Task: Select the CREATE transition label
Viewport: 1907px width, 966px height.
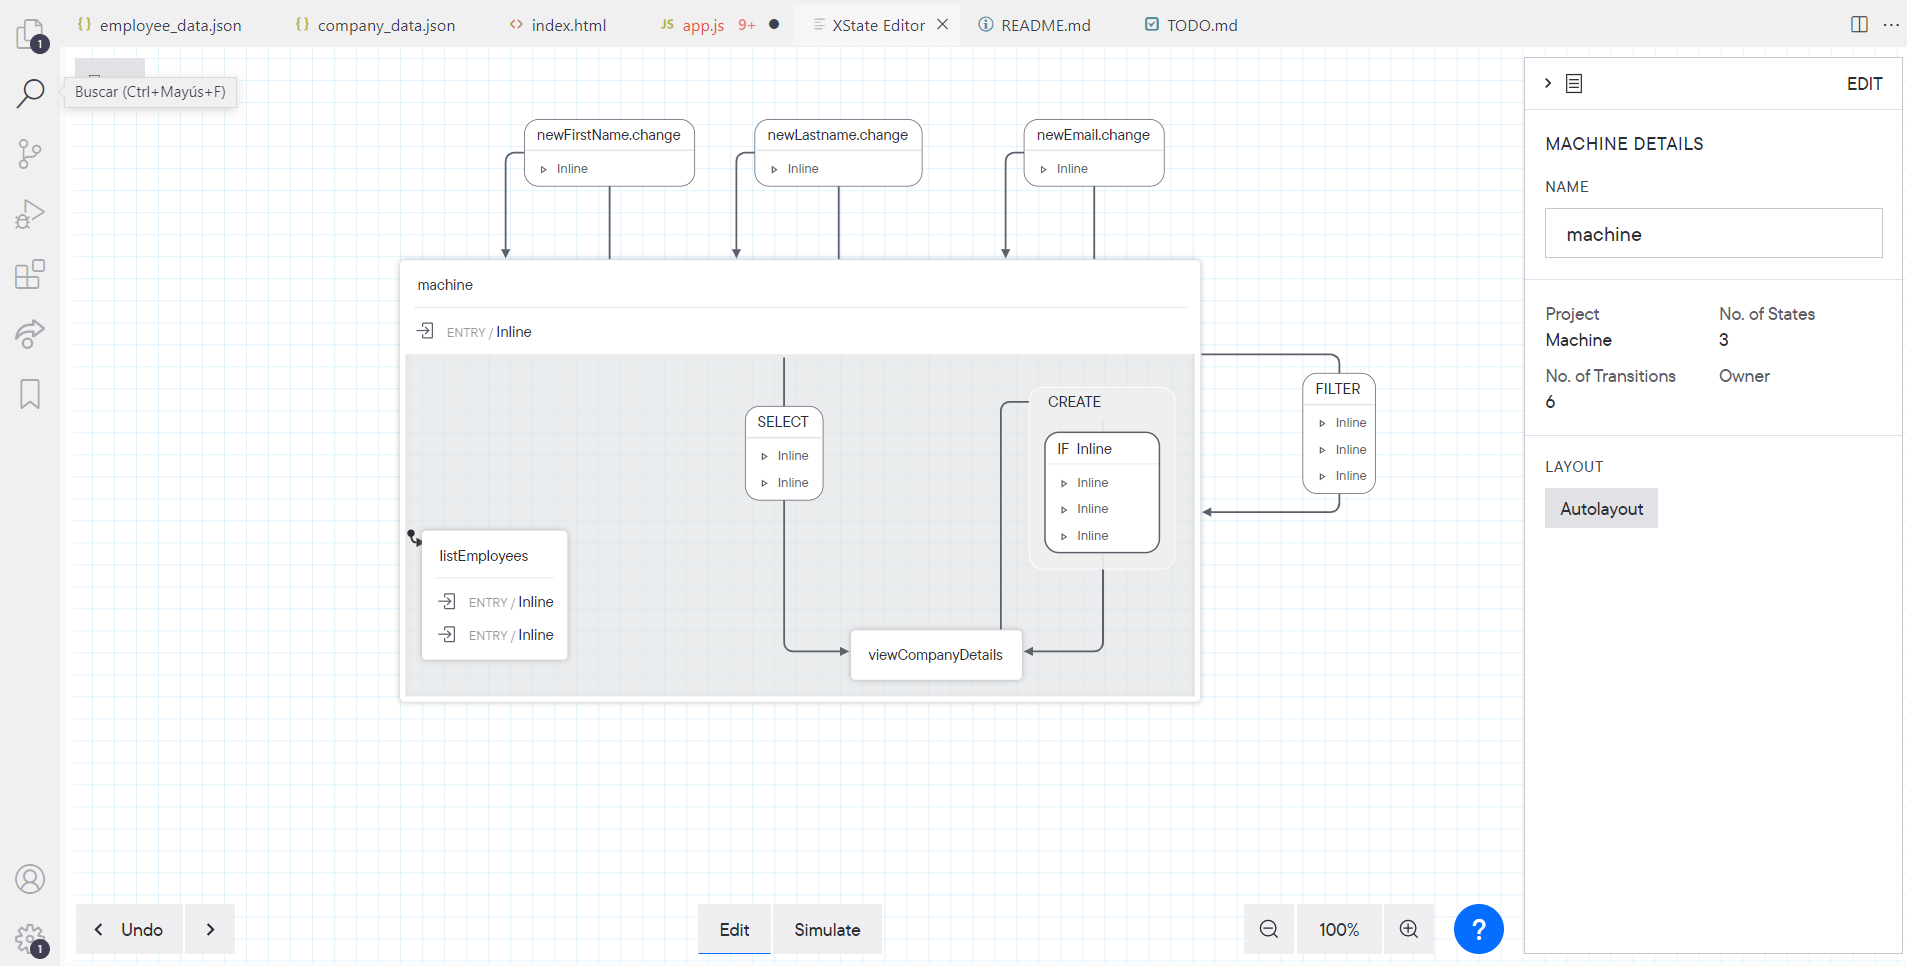Action: (x=1074, y=402)
